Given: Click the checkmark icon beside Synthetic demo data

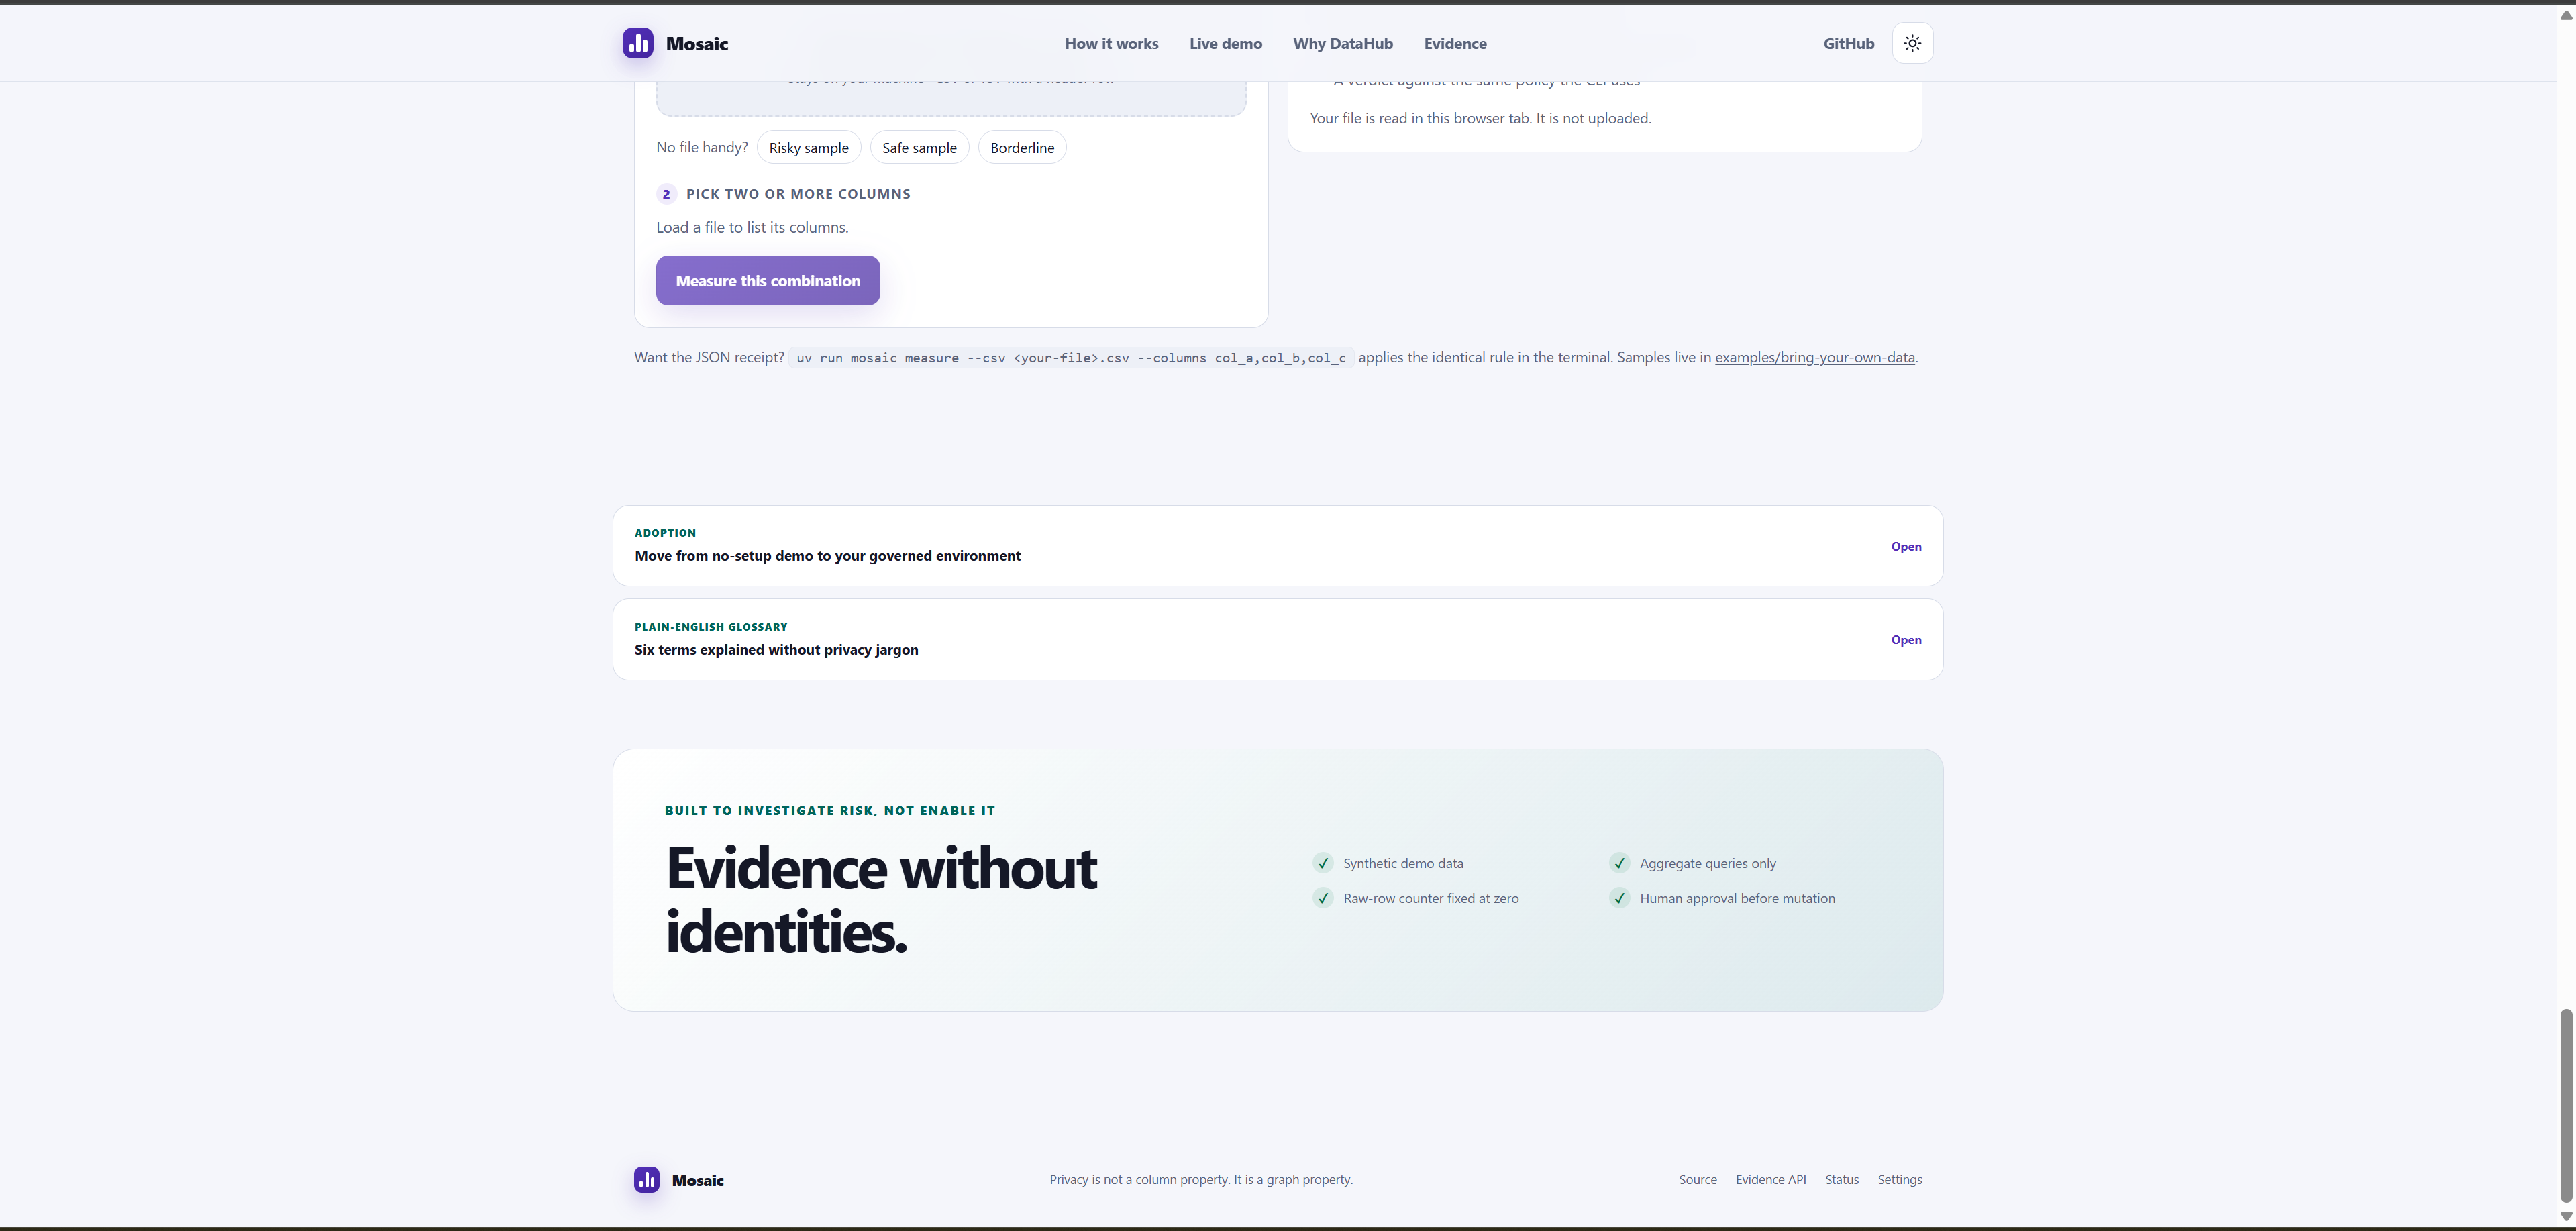Looking at the screenshot, I should pos(1323,863).
